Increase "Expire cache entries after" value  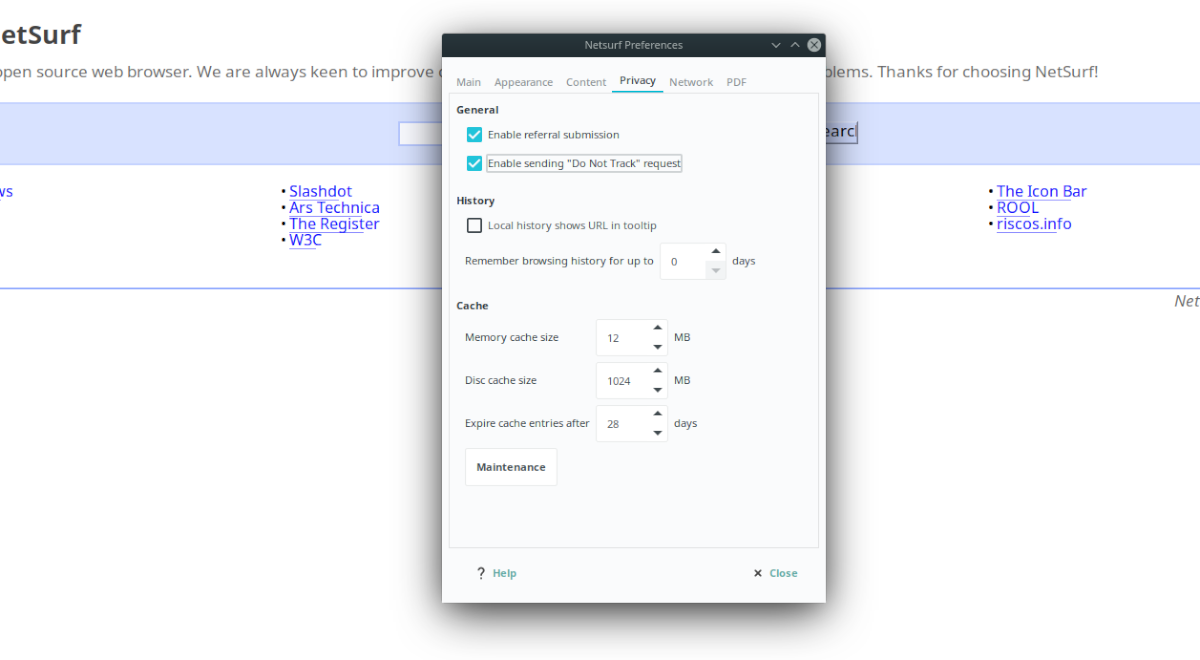tap(657, 412)
